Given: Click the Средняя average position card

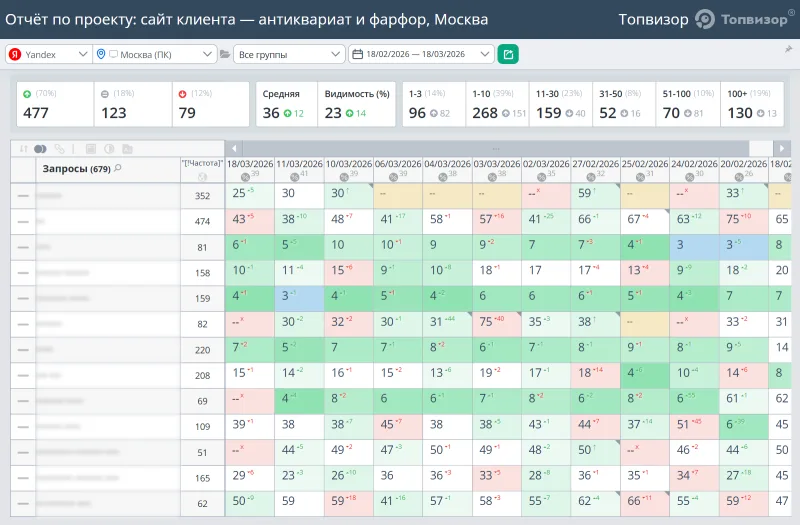Looking at the screenshot, I should 286,104.
